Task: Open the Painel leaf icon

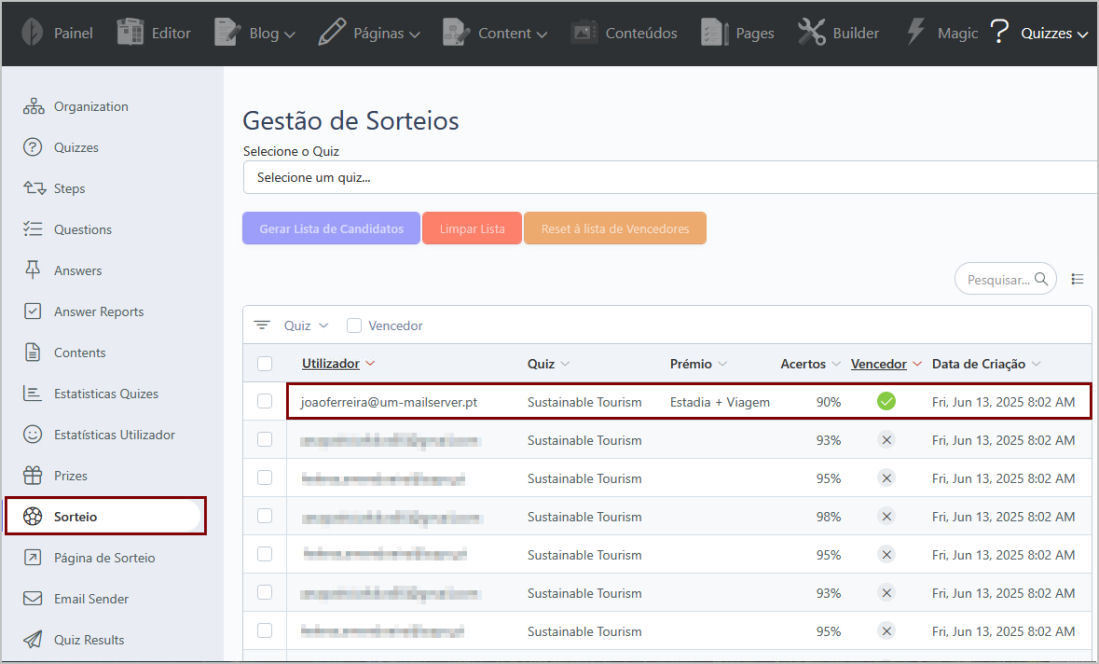Action: pos(32,32)
